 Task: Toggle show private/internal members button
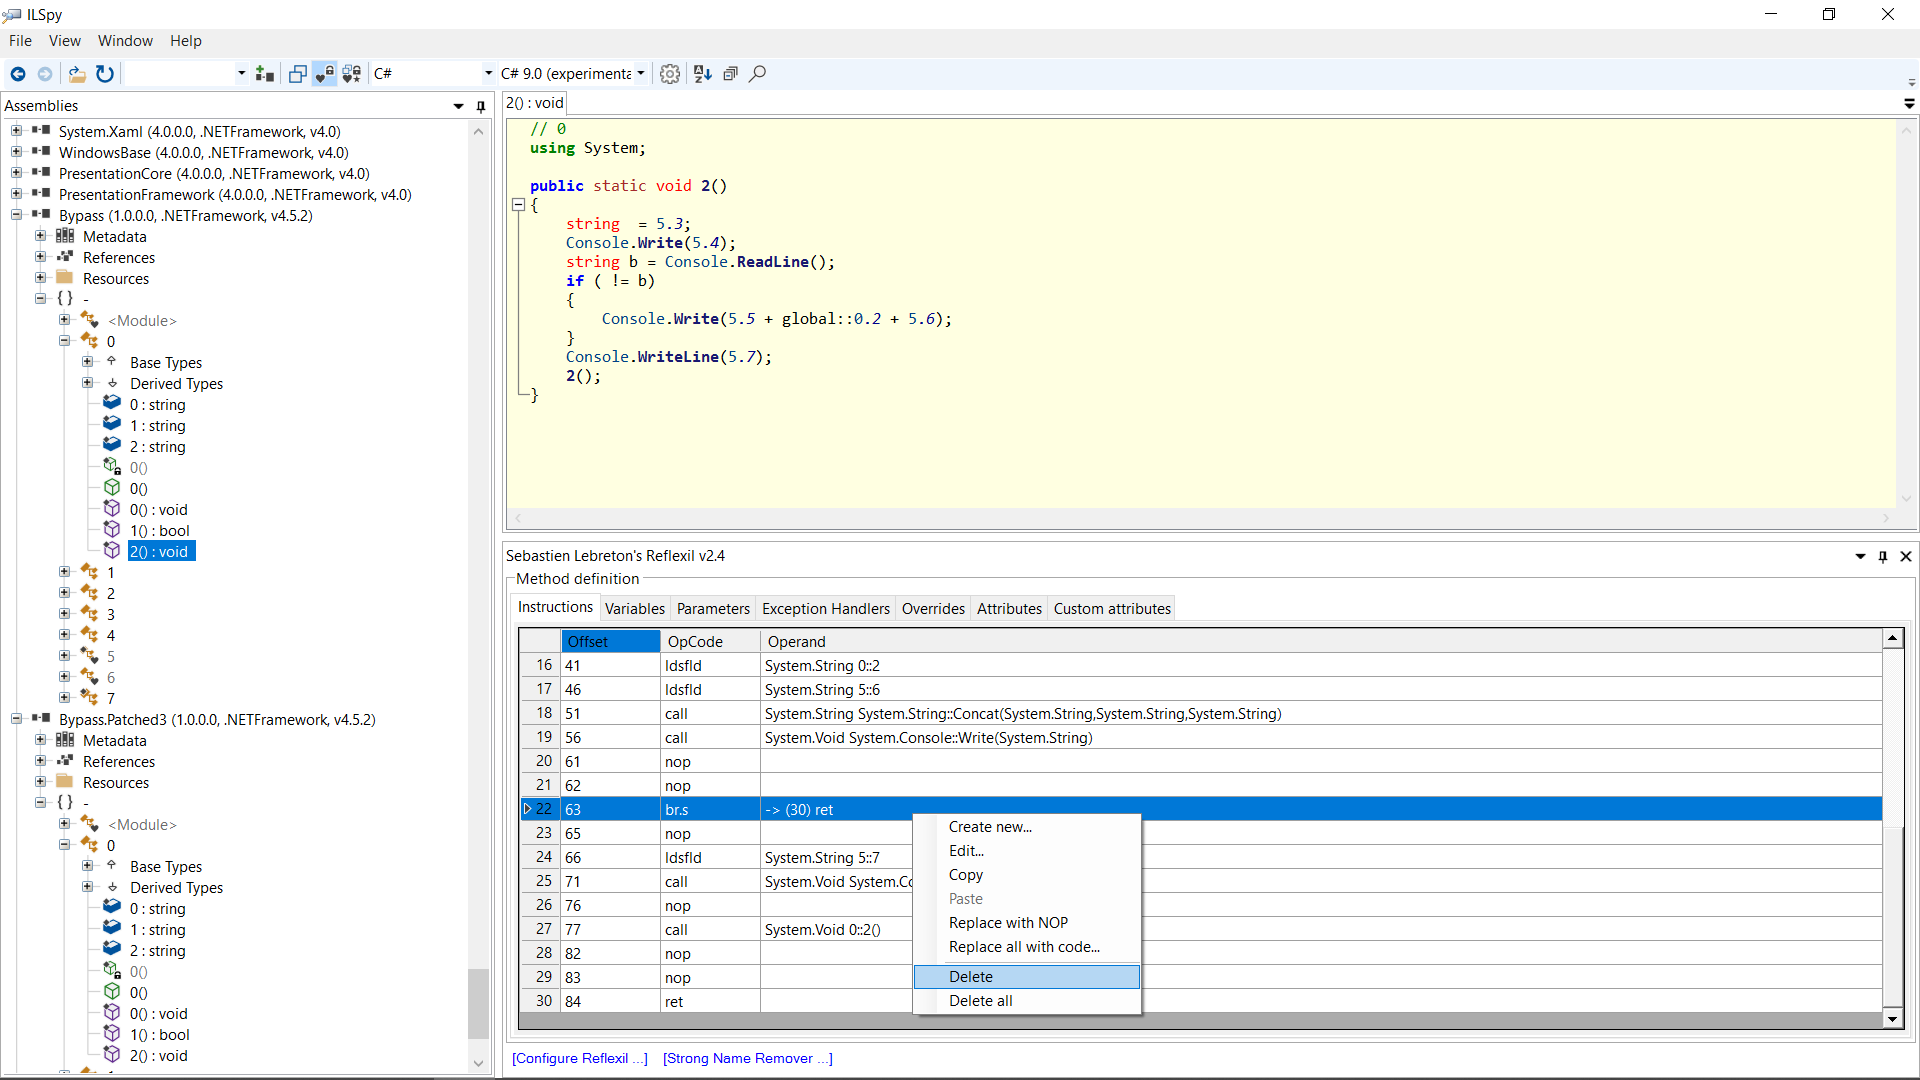click(x=324, y=74)
